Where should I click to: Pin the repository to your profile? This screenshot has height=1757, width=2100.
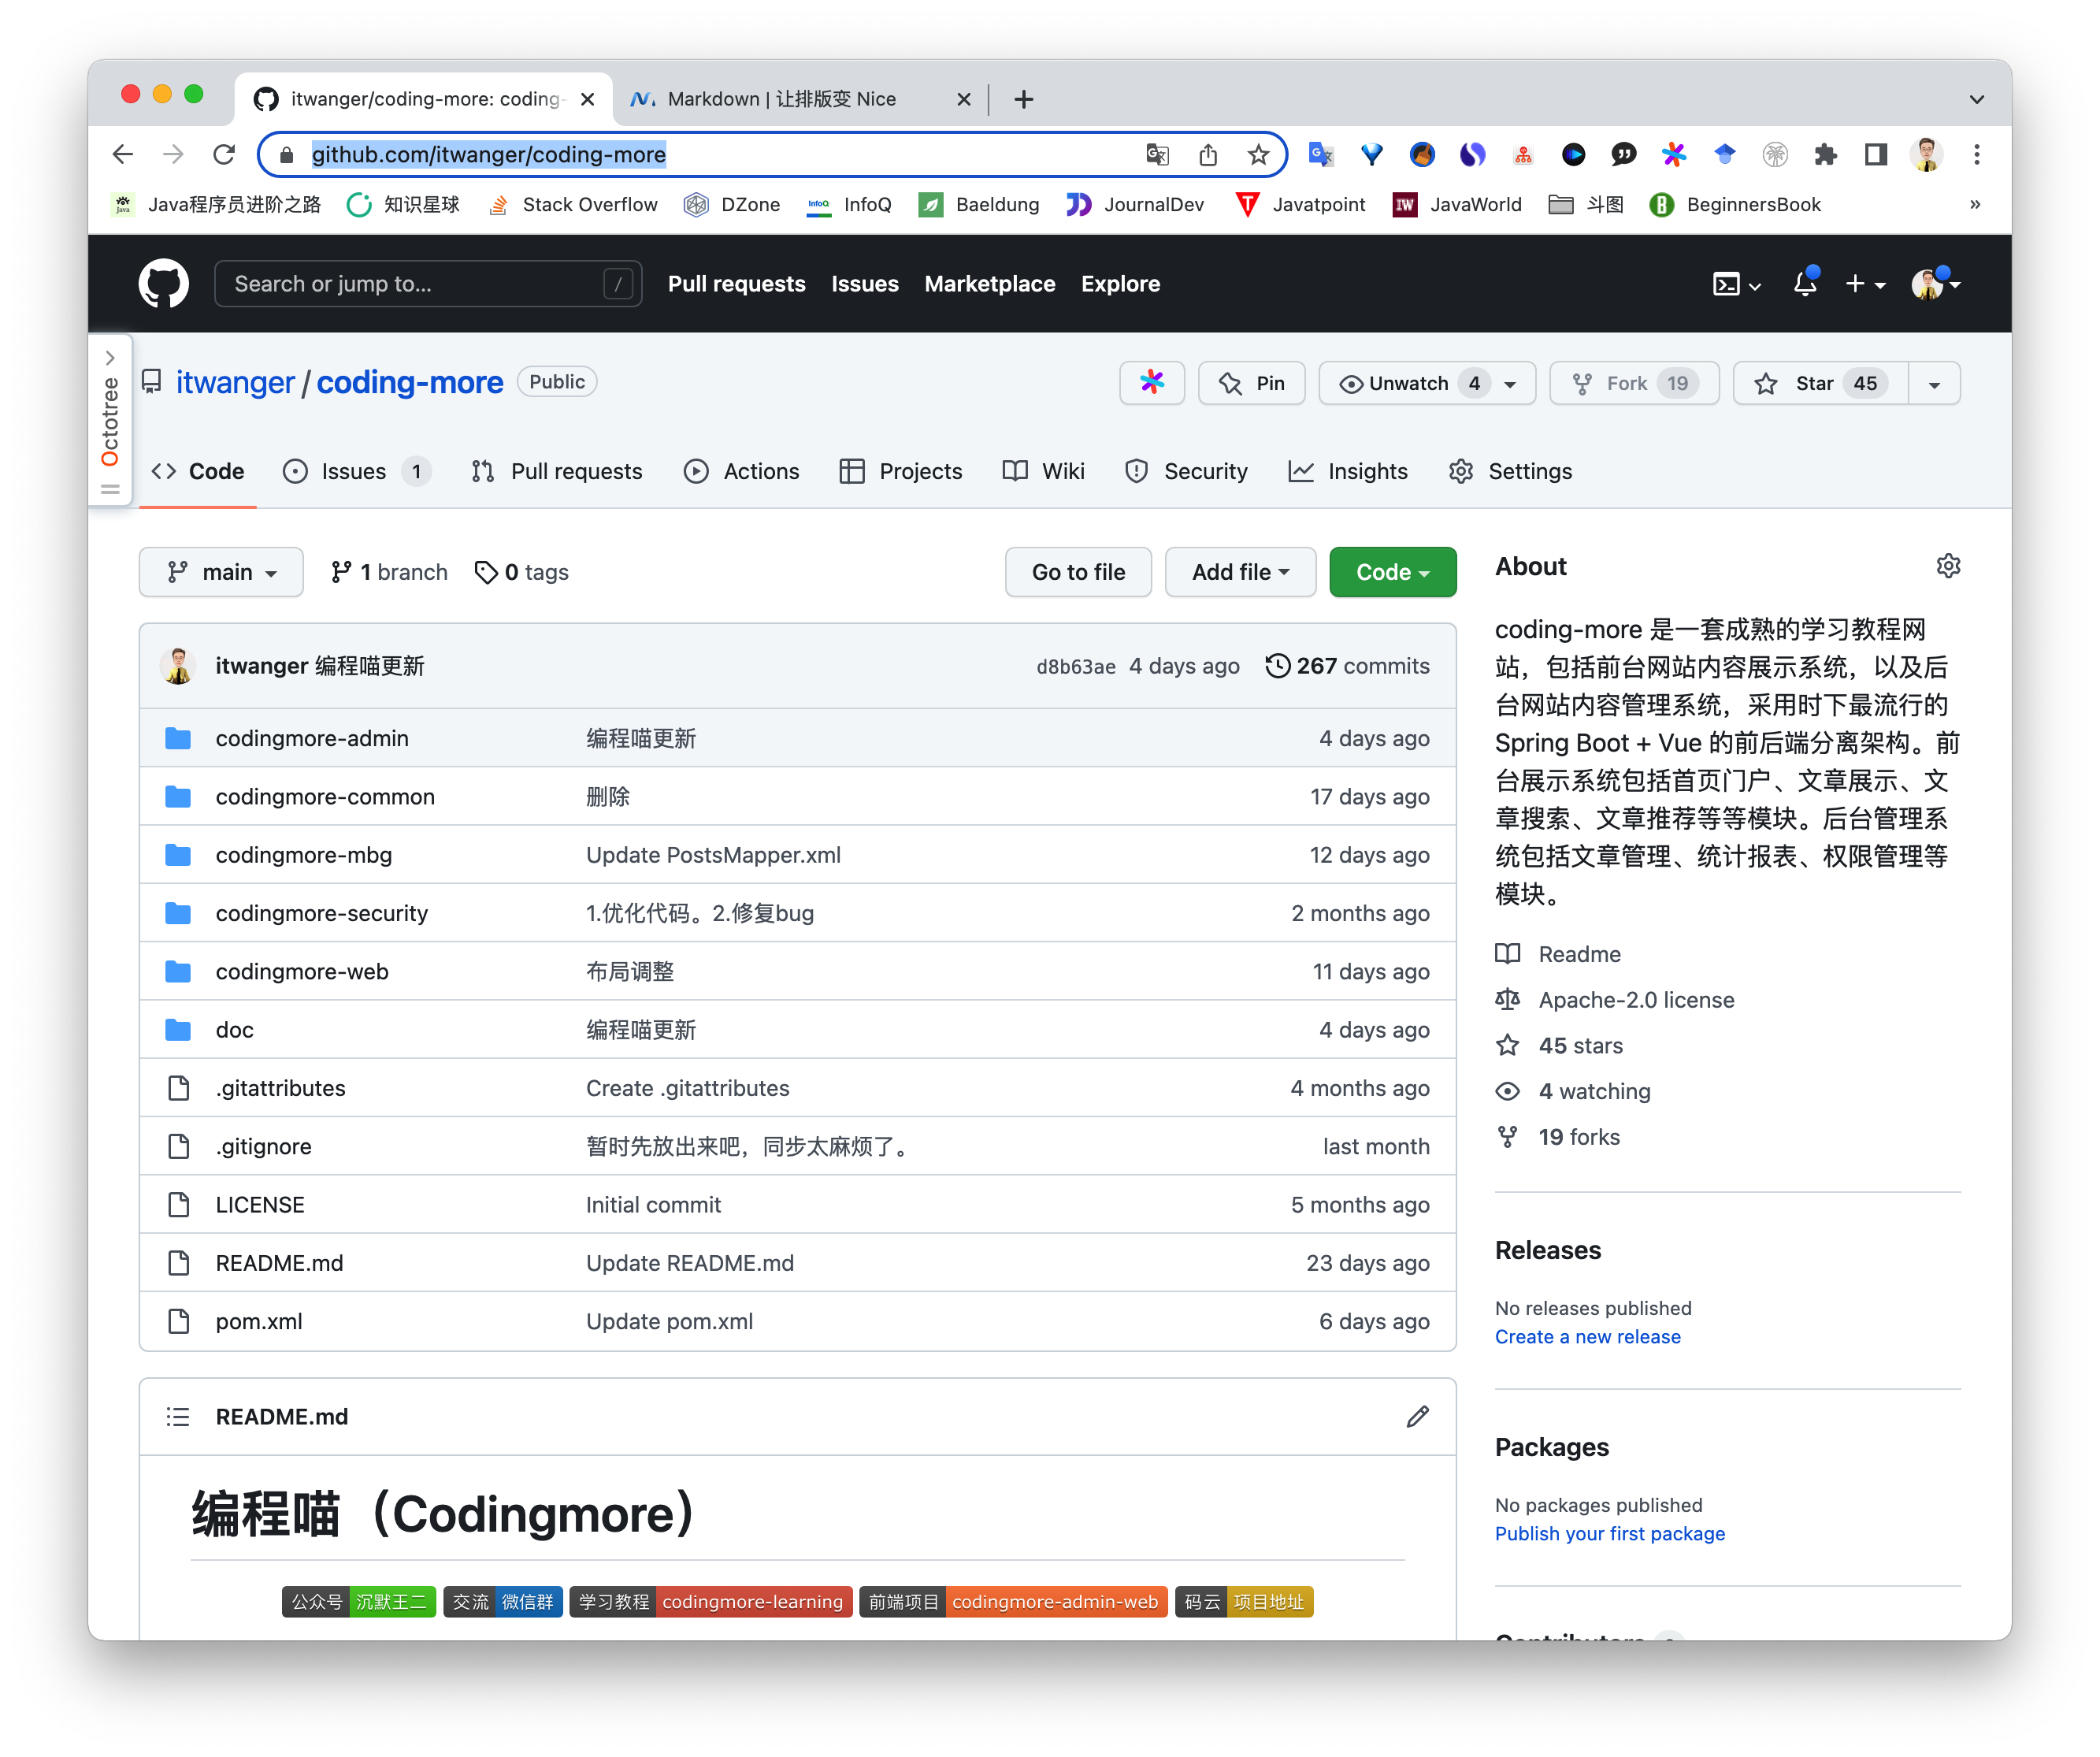[1251, 383]
